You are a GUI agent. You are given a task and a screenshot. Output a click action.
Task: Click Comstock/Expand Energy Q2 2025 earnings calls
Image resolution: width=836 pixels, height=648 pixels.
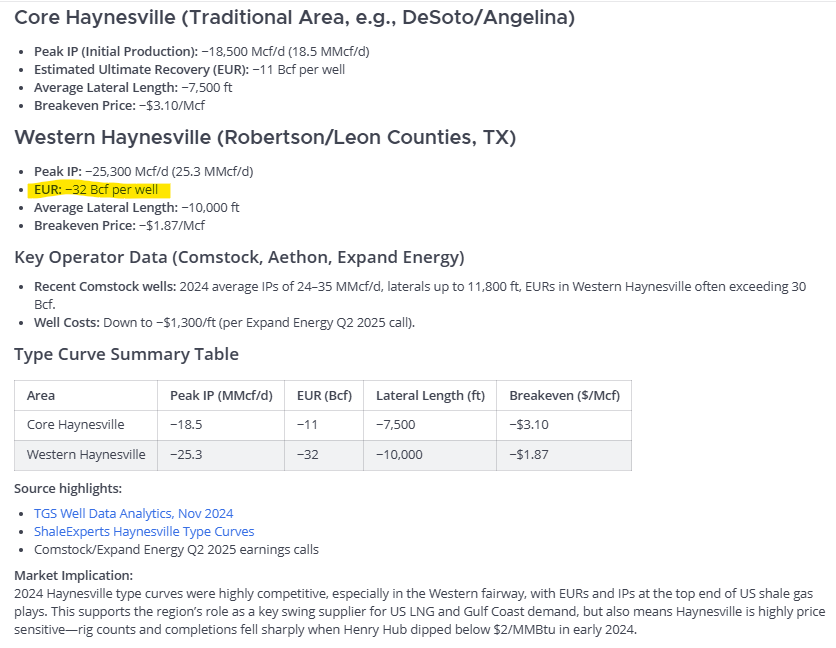176,549
